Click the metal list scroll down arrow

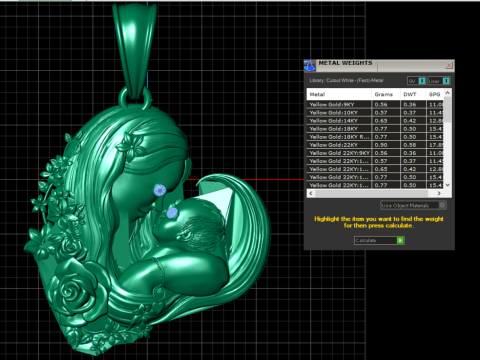[x=448, y=185]
